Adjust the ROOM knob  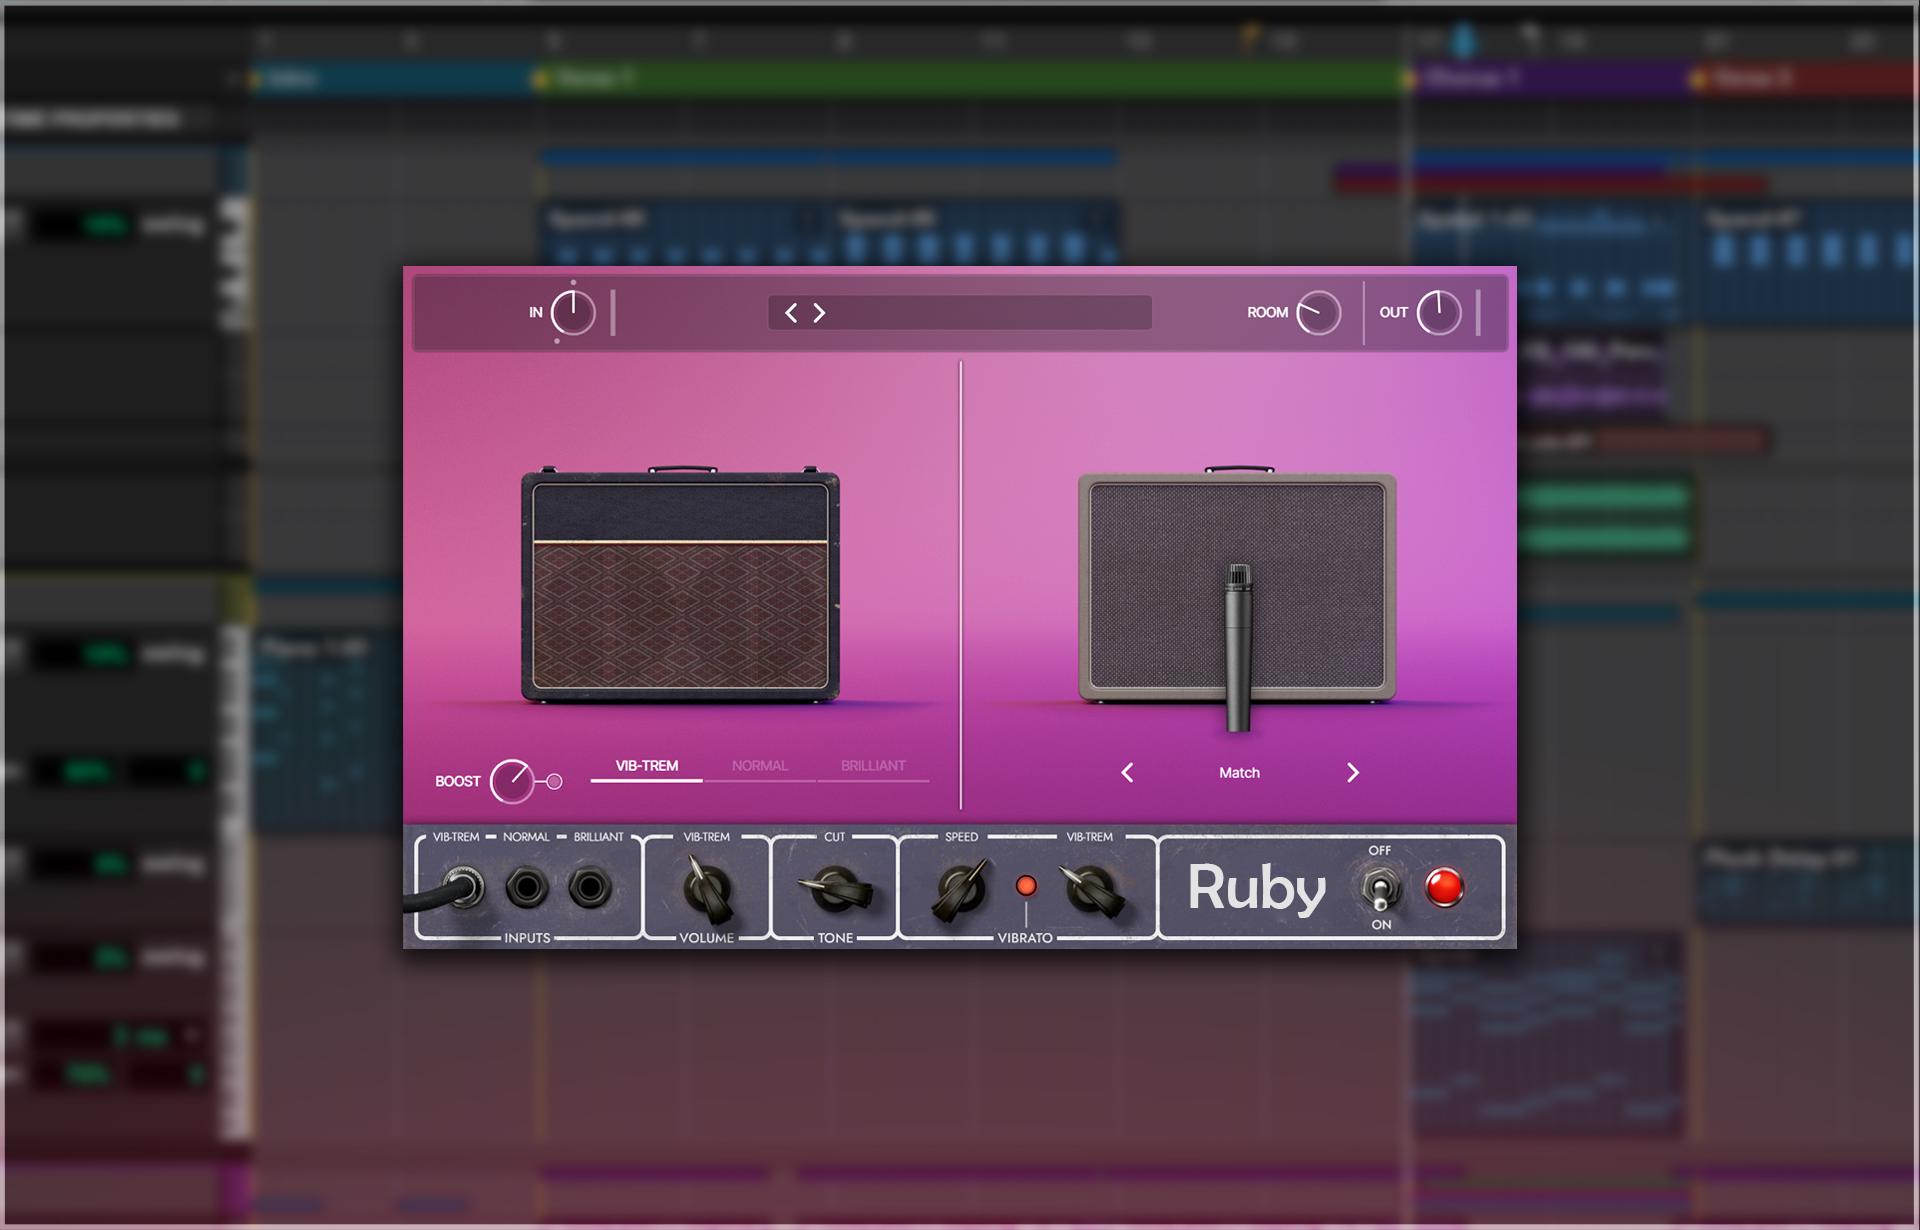pos(1318,313)
